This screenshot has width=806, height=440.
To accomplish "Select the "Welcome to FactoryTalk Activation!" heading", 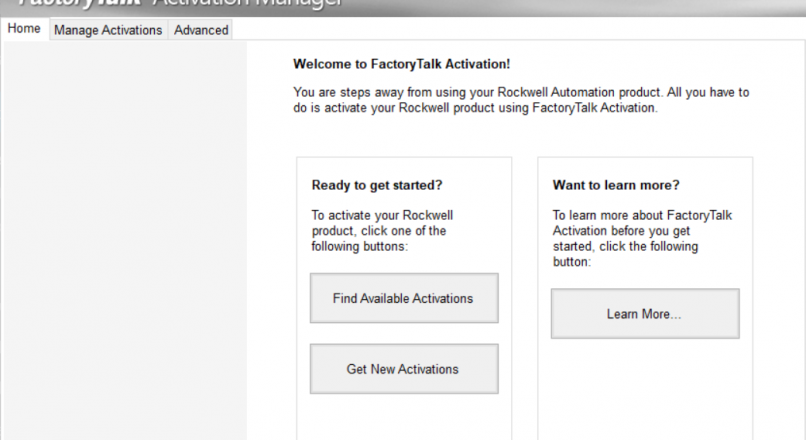I will [x=401, y=64].
